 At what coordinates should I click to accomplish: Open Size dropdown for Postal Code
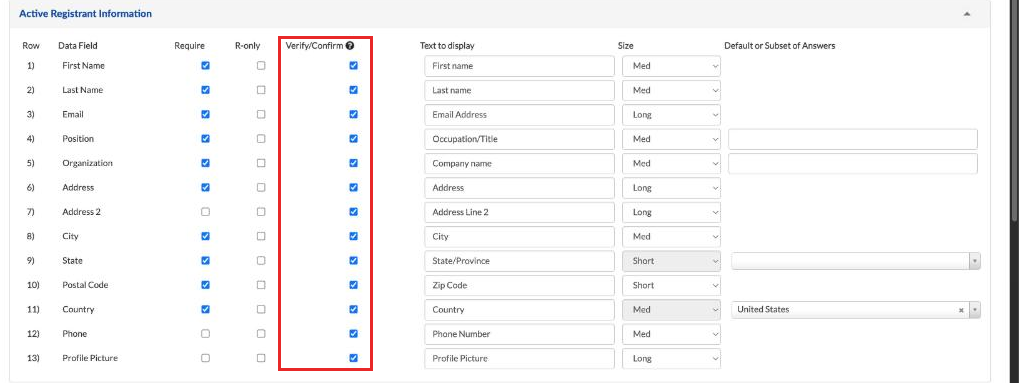click(671, 285)
